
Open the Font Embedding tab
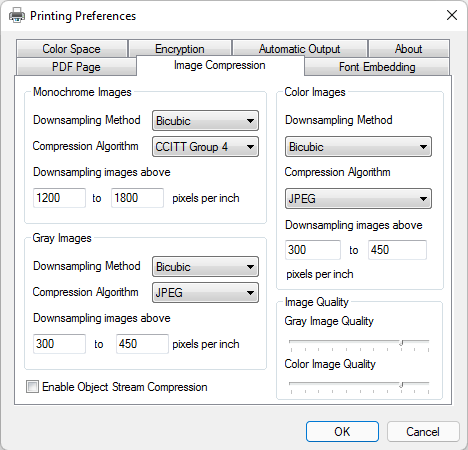click(x=377, y=67)
